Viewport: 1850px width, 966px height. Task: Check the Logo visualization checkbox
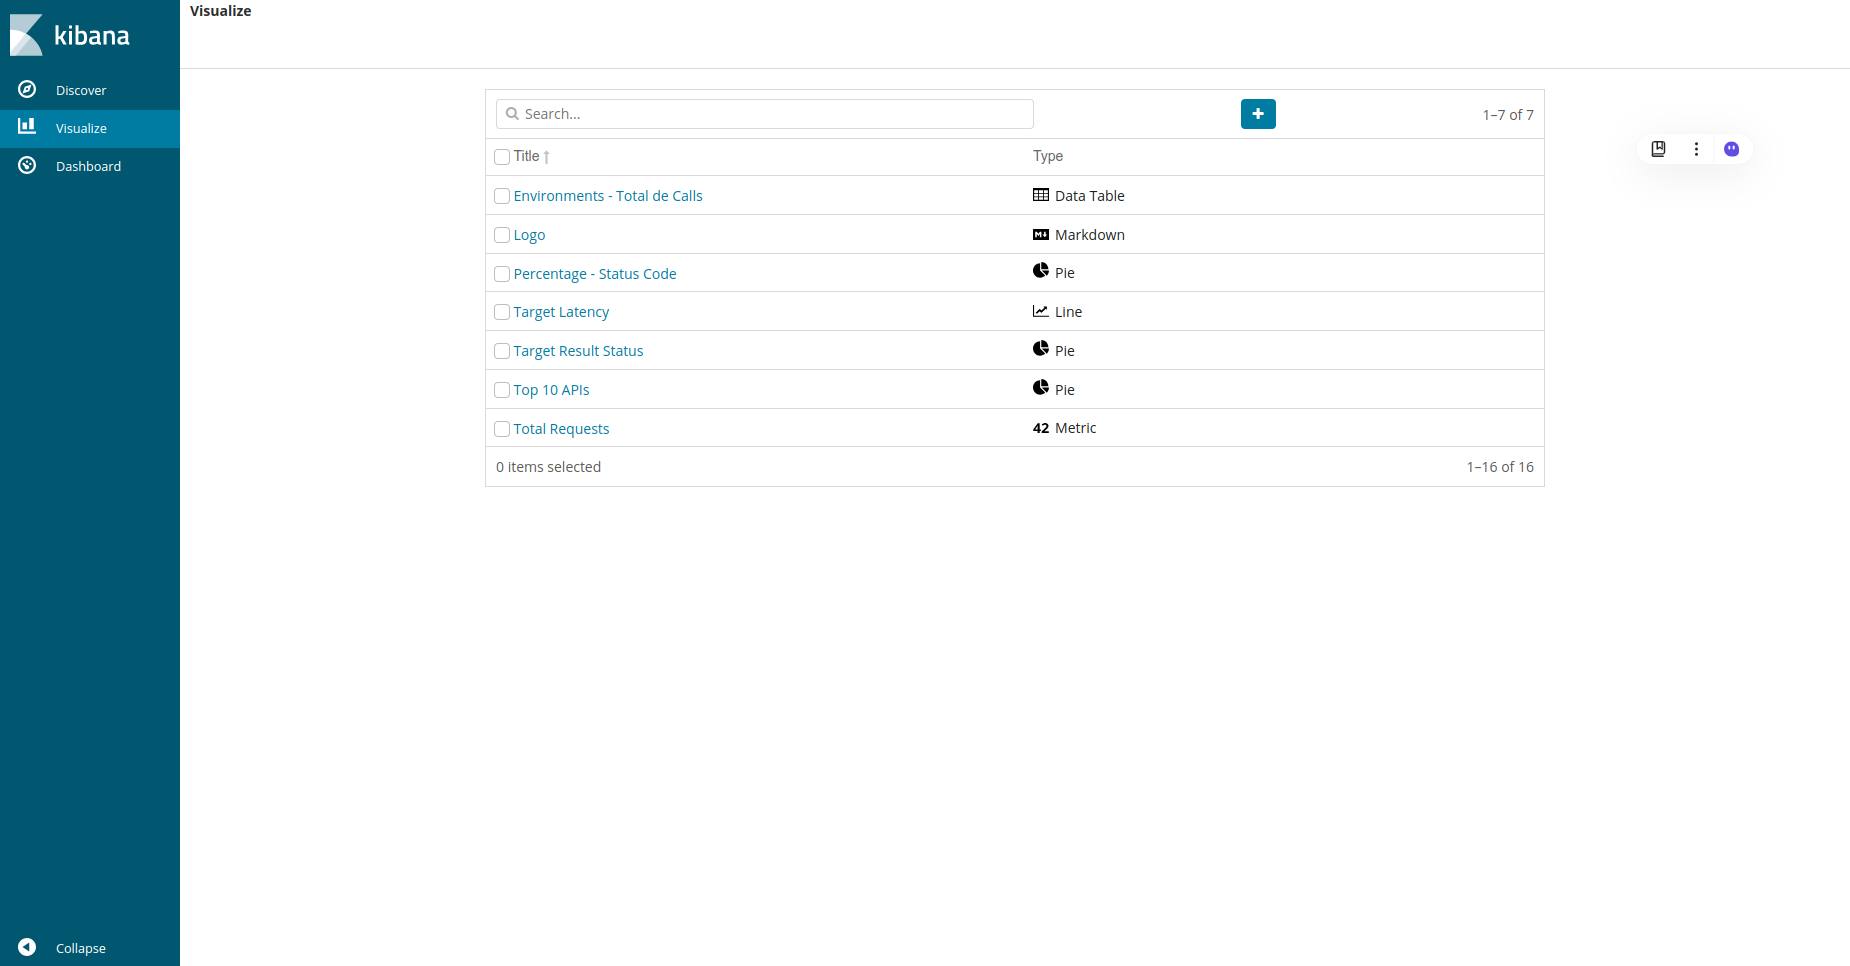click(502, 235)
